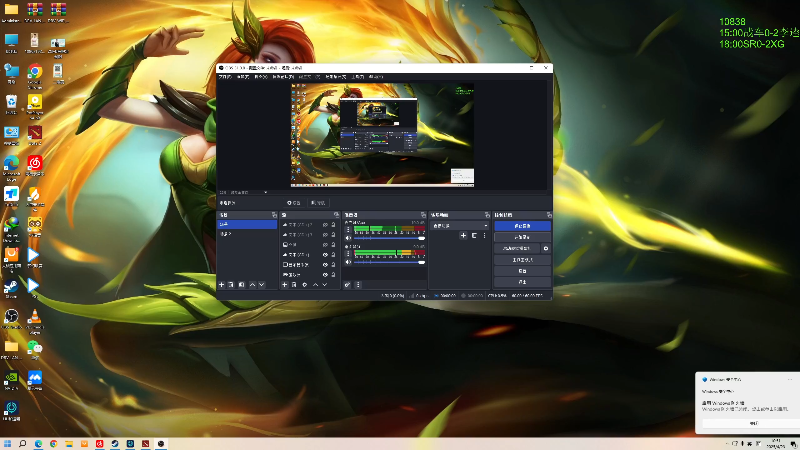
Task: Open the preview scaling dropdown below the preview
Action: pos(248,192)
